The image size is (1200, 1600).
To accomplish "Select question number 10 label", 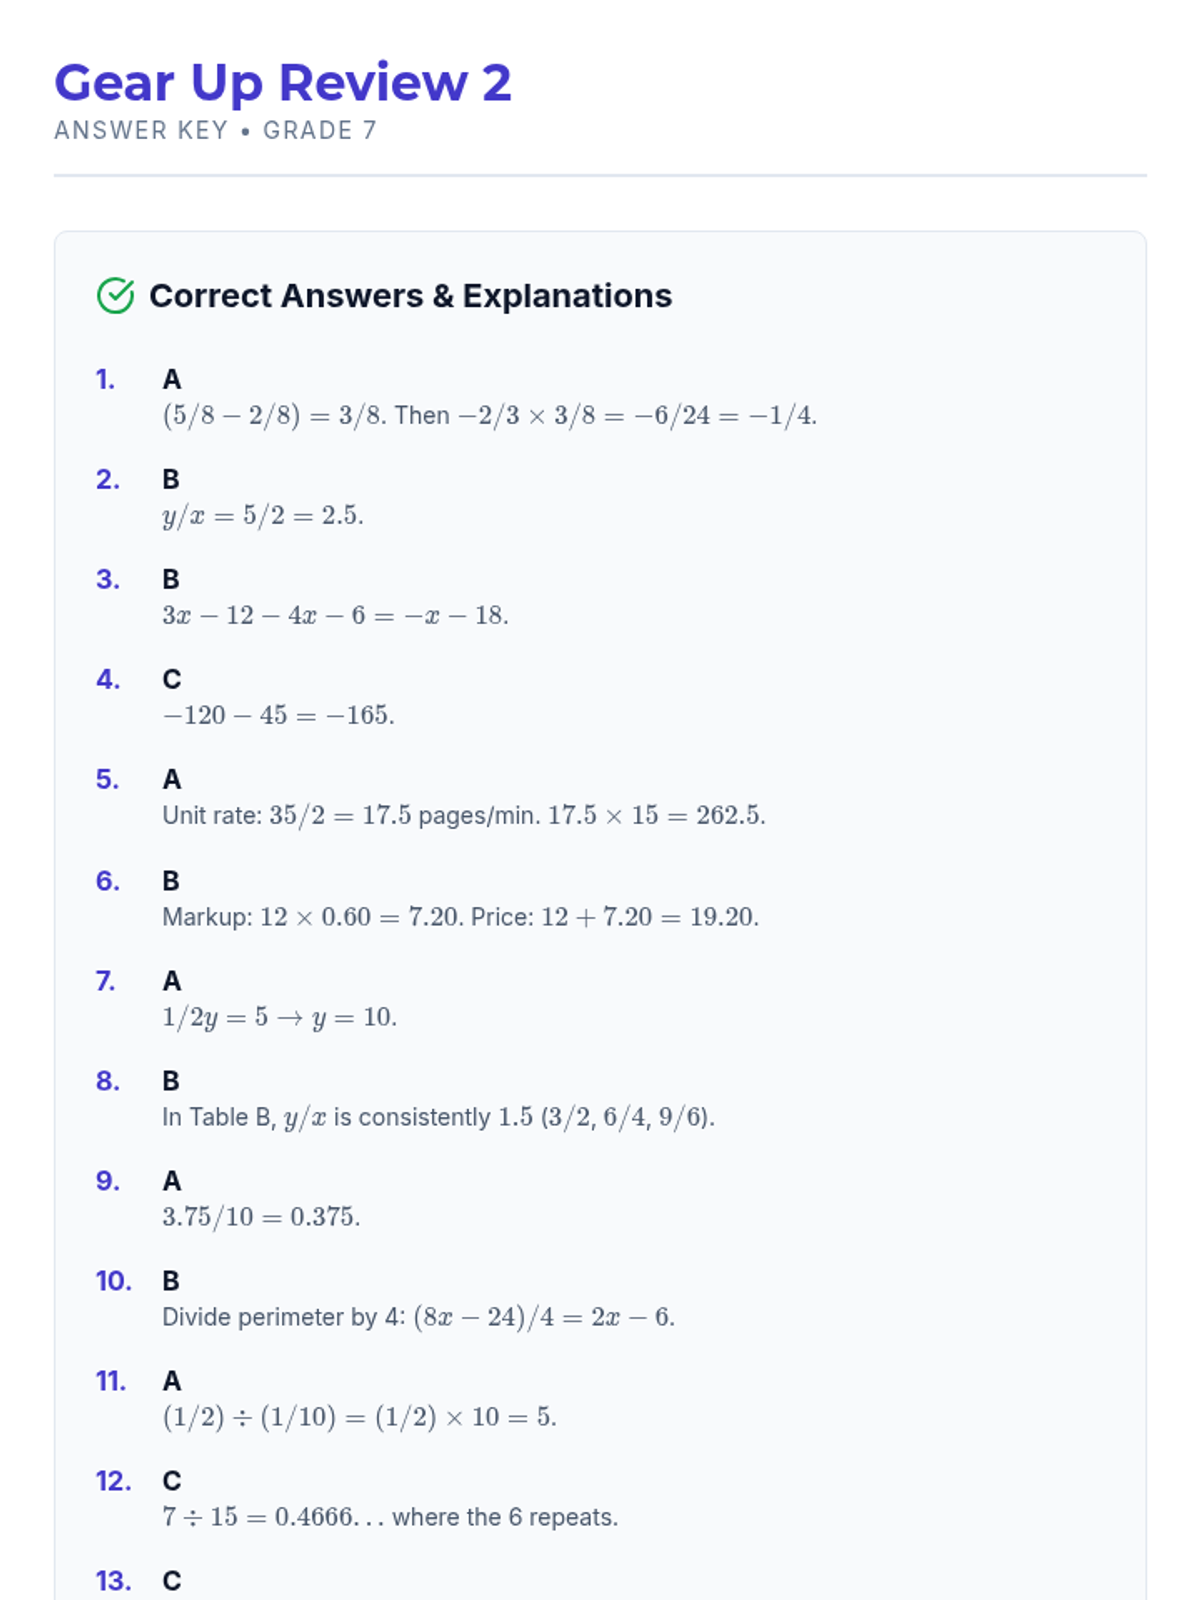I will 114,1281.
